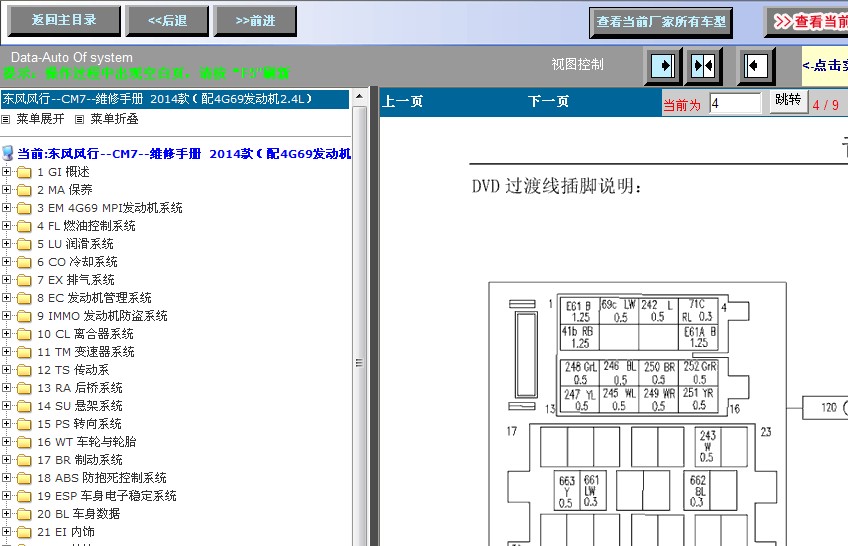This screenshot has width=848, height=546.
Task: Click folder icon of 11 TM 变速器系统
Action: click(x=24, y=352)
